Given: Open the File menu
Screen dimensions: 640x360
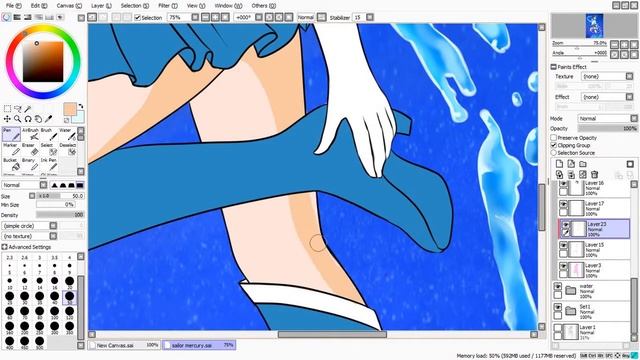Looking at the screenshot, I should [x=13, y=6].
